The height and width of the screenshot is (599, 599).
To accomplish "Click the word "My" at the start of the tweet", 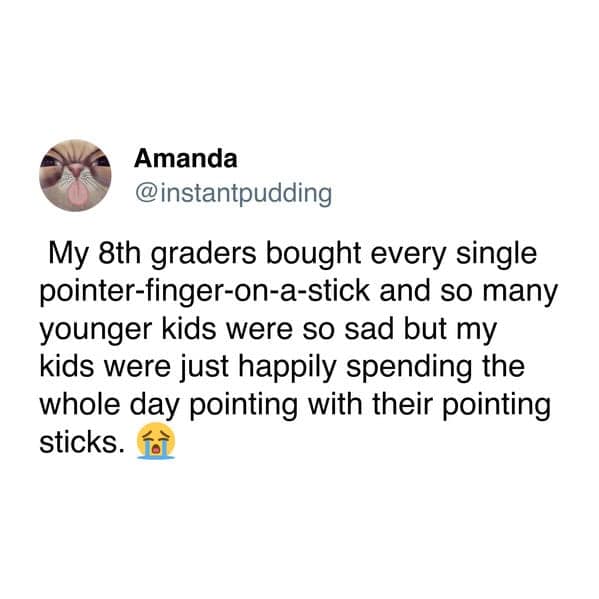I will pyautogui.click(x=68, y=255).
